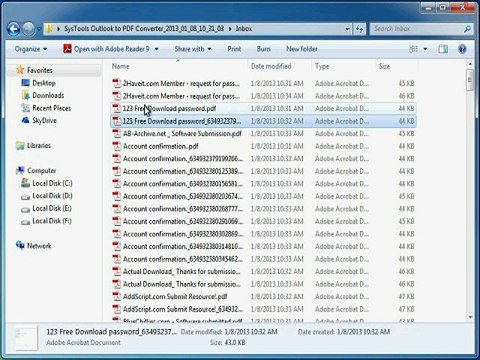The width and height of the screenshot is (480, 360).
Task: Select 2Haveit.com Member file dated 10:34 AM
Action: point(263,96)
